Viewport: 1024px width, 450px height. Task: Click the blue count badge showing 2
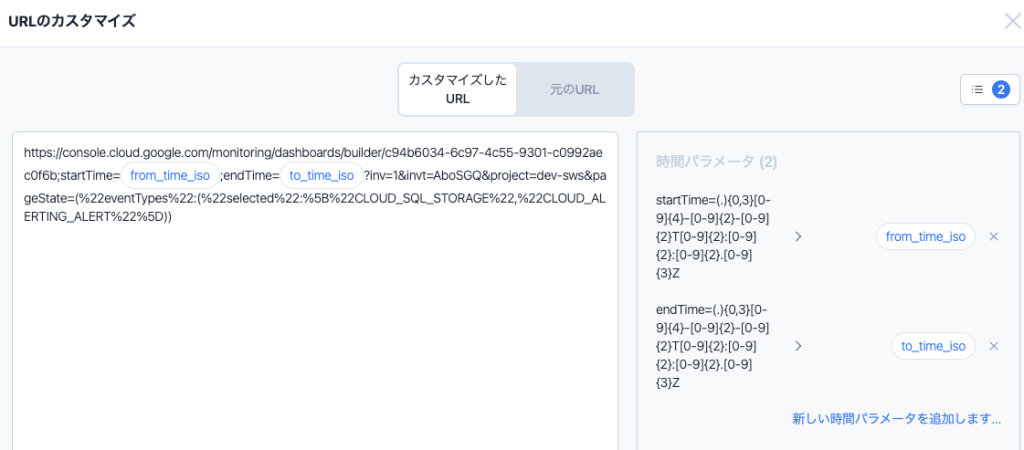pos(1000,89)
